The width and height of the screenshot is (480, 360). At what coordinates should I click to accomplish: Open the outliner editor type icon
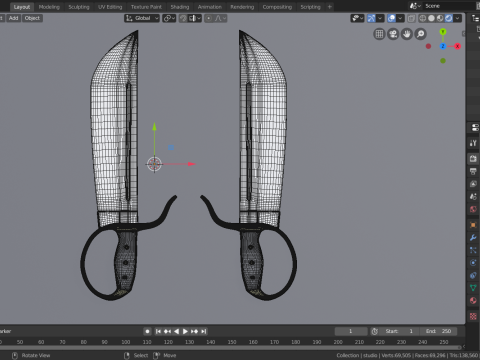[x=476, y=18]
